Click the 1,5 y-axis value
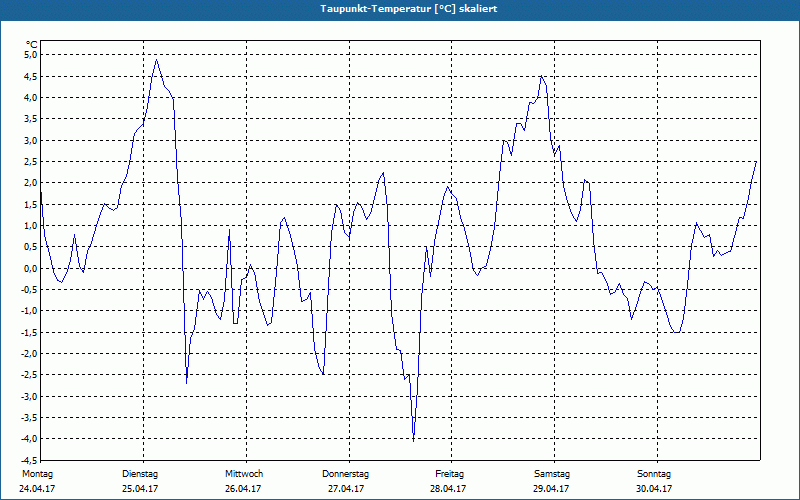 (30, 204)
